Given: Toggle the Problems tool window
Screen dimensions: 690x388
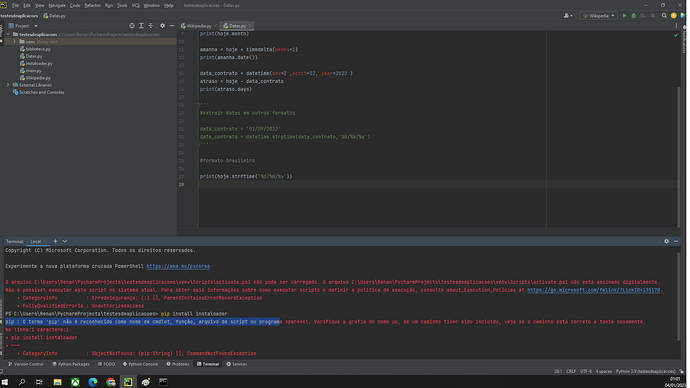Looking at the screenshot, I should (x=178, y=364).
